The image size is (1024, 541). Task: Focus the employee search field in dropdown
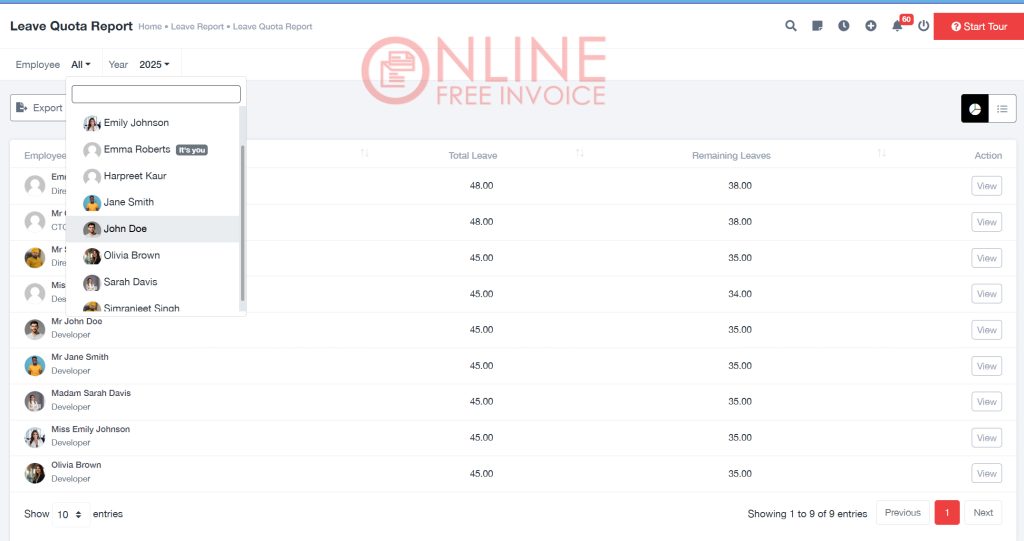(x=156, y=94)
